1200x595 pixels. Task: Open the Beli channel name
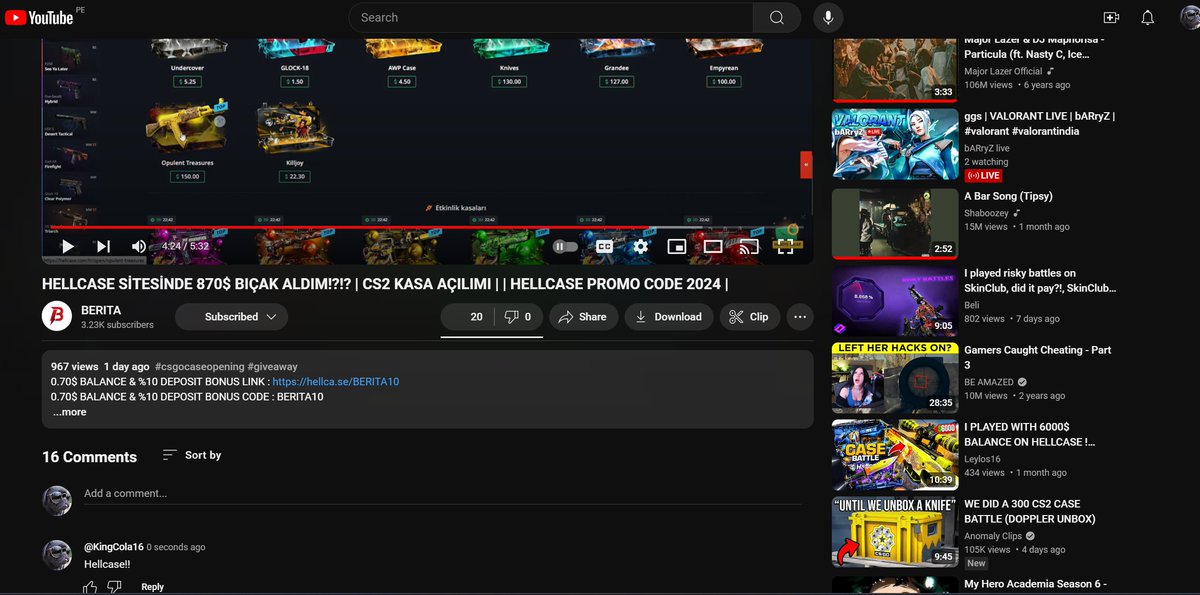coord(972,305)
